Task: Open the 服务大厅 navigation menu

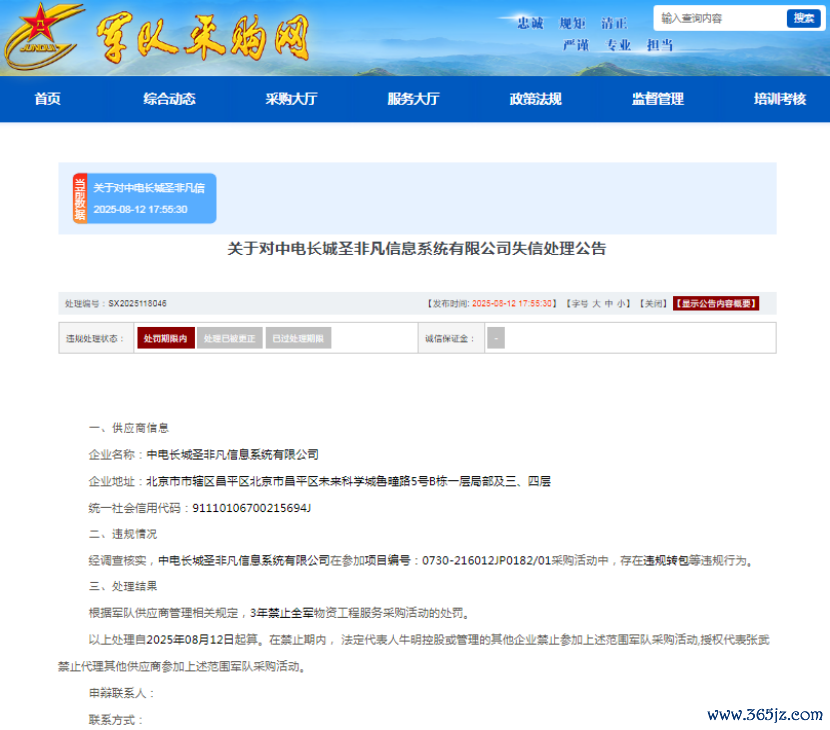Action: pyautogui.click(x=413, y=99)
